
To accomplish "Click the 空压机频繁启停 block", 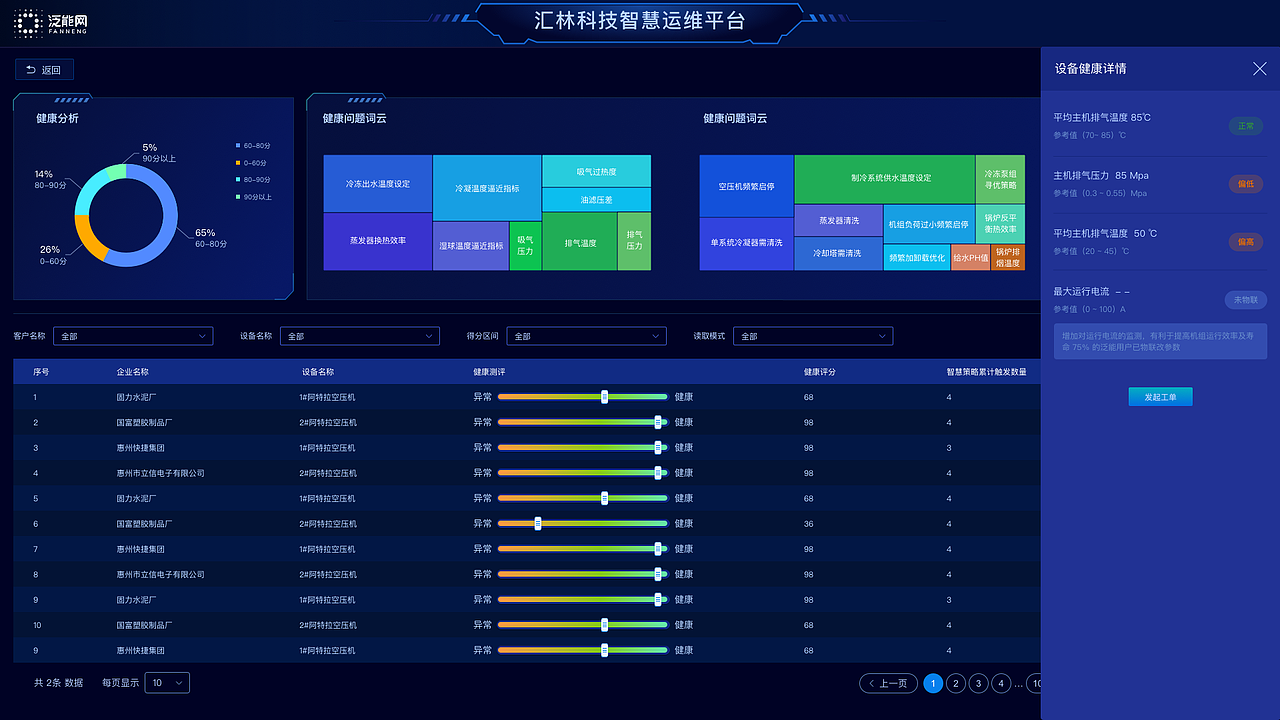I will (x=746, y=186).
